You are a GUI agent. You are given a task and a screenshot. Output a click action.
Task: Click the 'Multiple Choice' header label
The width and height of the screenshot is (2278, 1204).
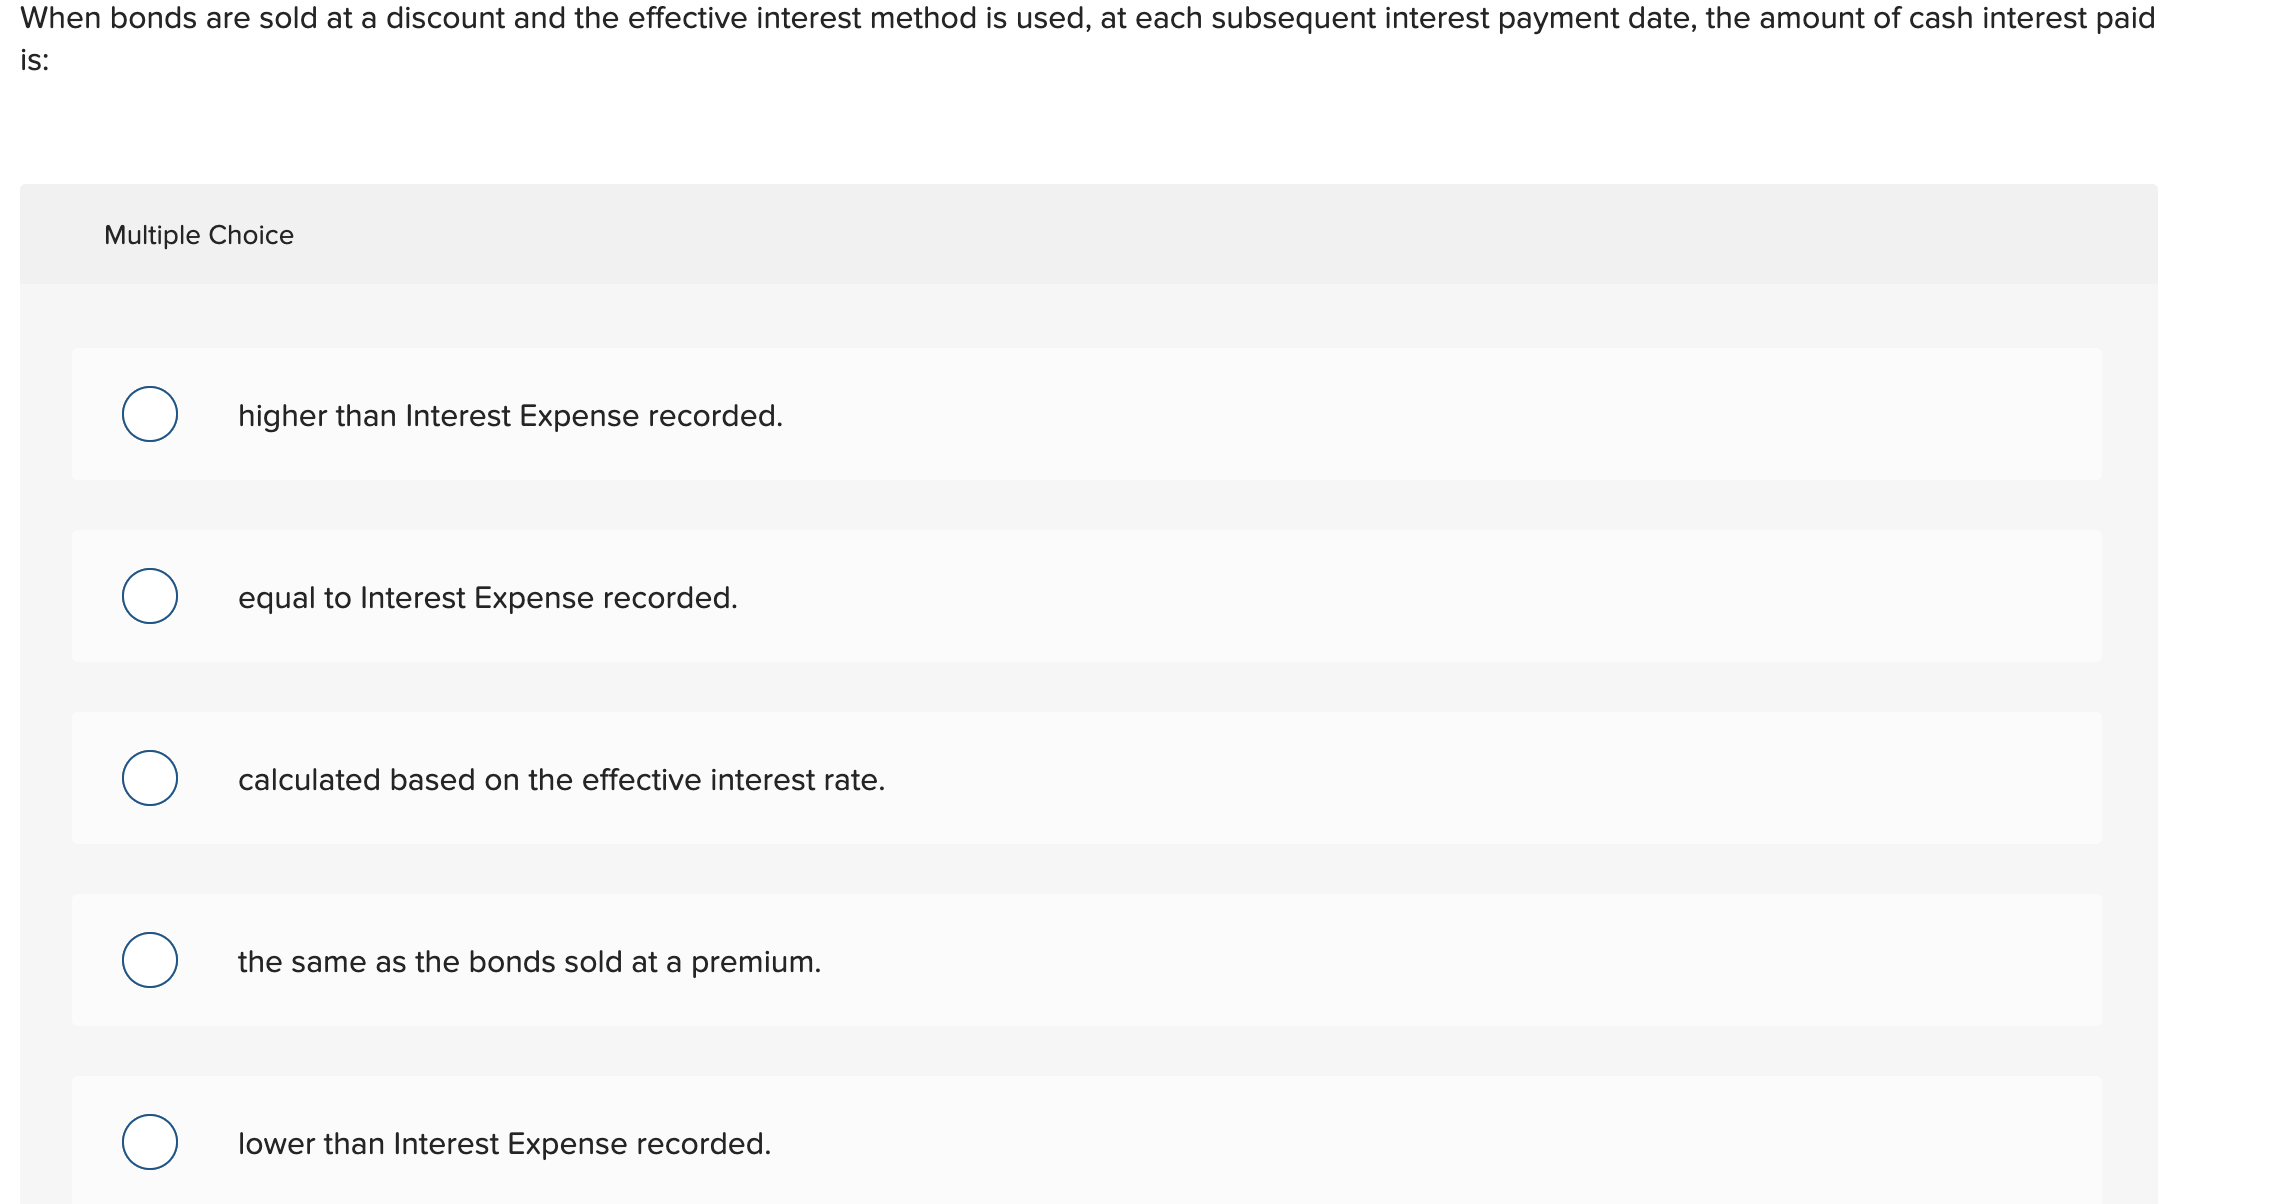click(x=197, y=235)
